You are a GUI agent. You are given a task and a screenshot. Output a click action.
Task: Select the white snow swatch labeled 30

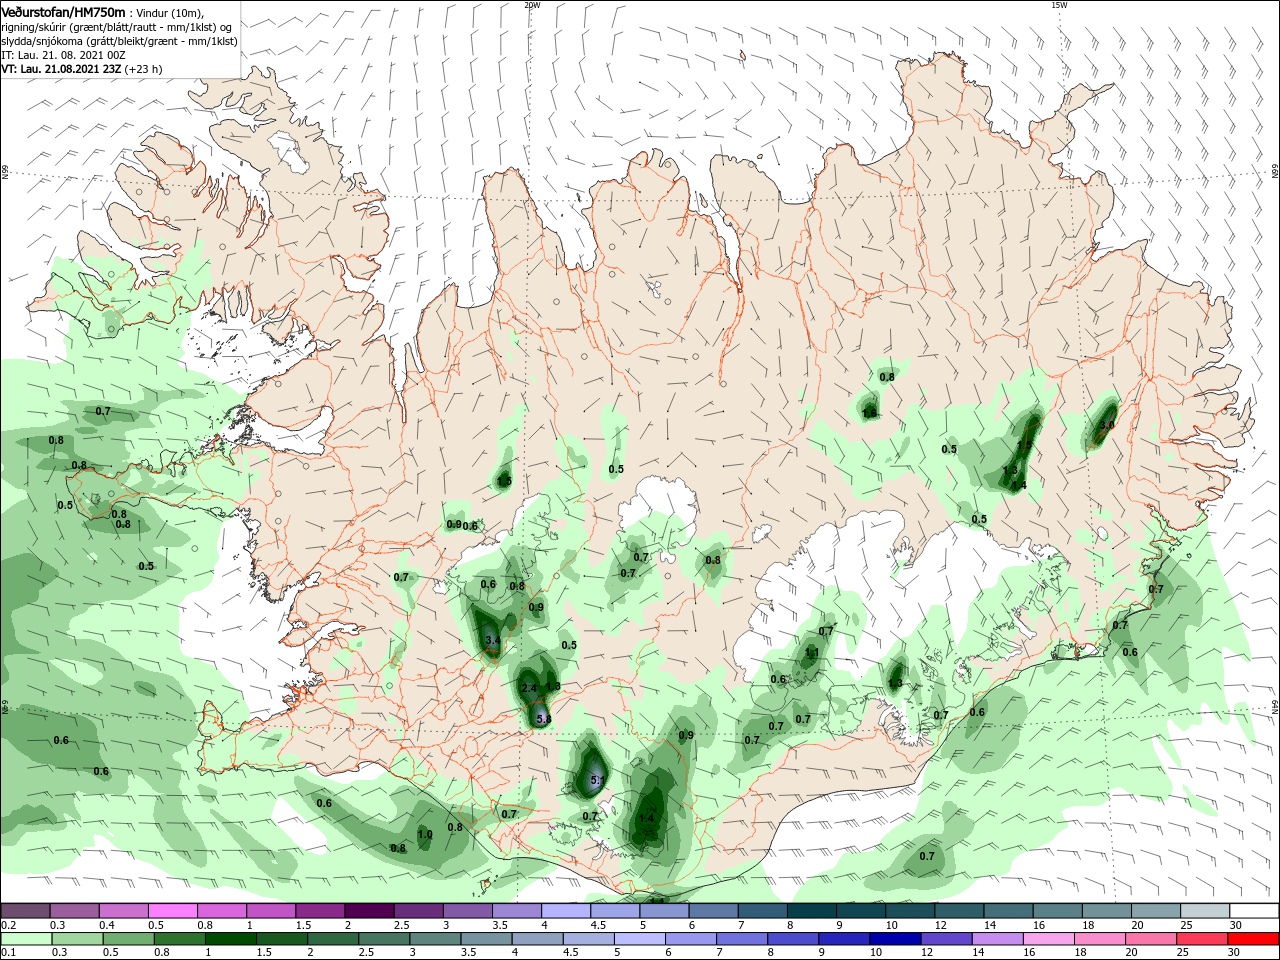tap(1254, 911)
